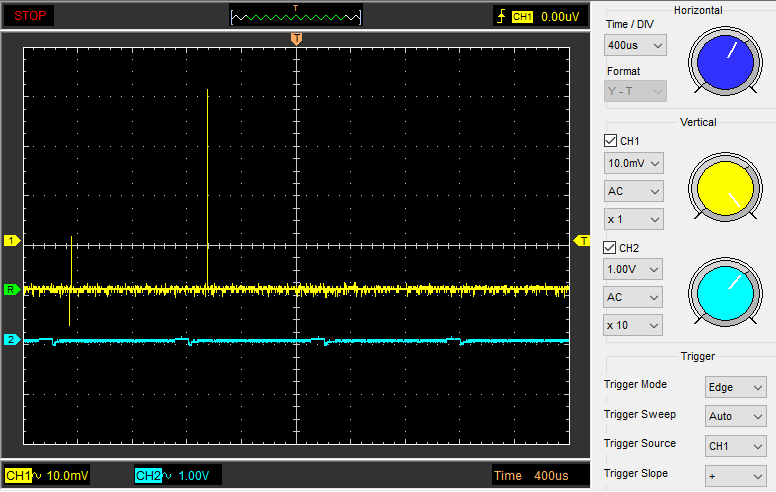This screenshot has width=776, height=492.
Task: Click the blue horizontal Time/DIV knob
Action: (x=724, y=61)
